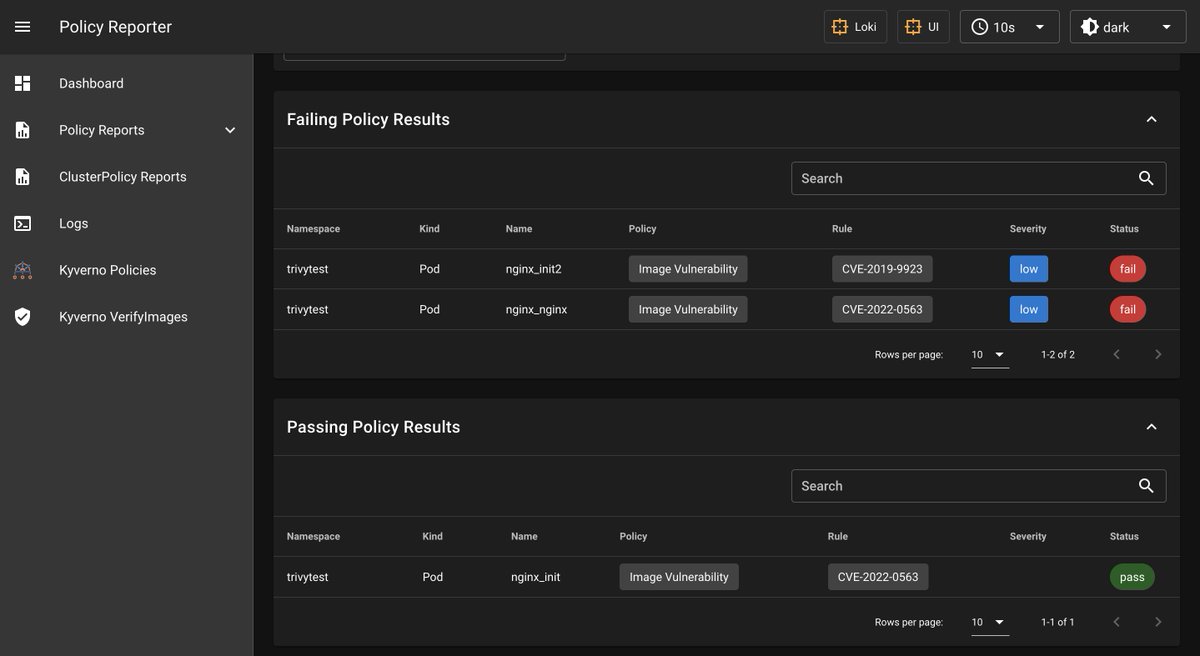This screenshot has height=656, width=1200.
Task: Open the Policy Reports menu item
Action: pyautogui.click(x=126, y=130)
